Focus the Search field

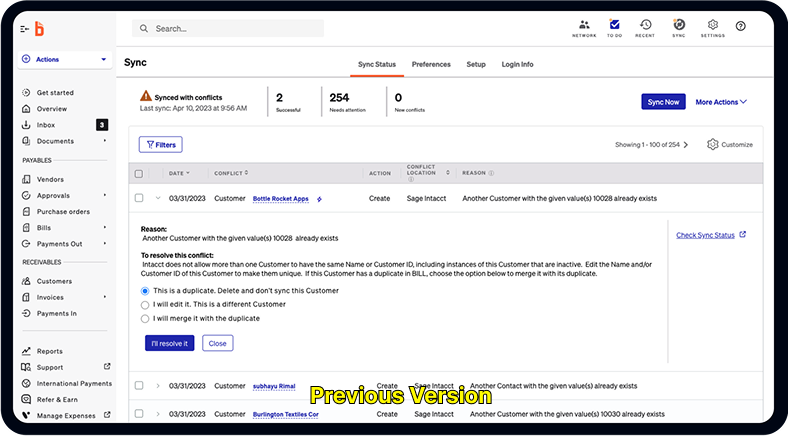pos(228,29)
